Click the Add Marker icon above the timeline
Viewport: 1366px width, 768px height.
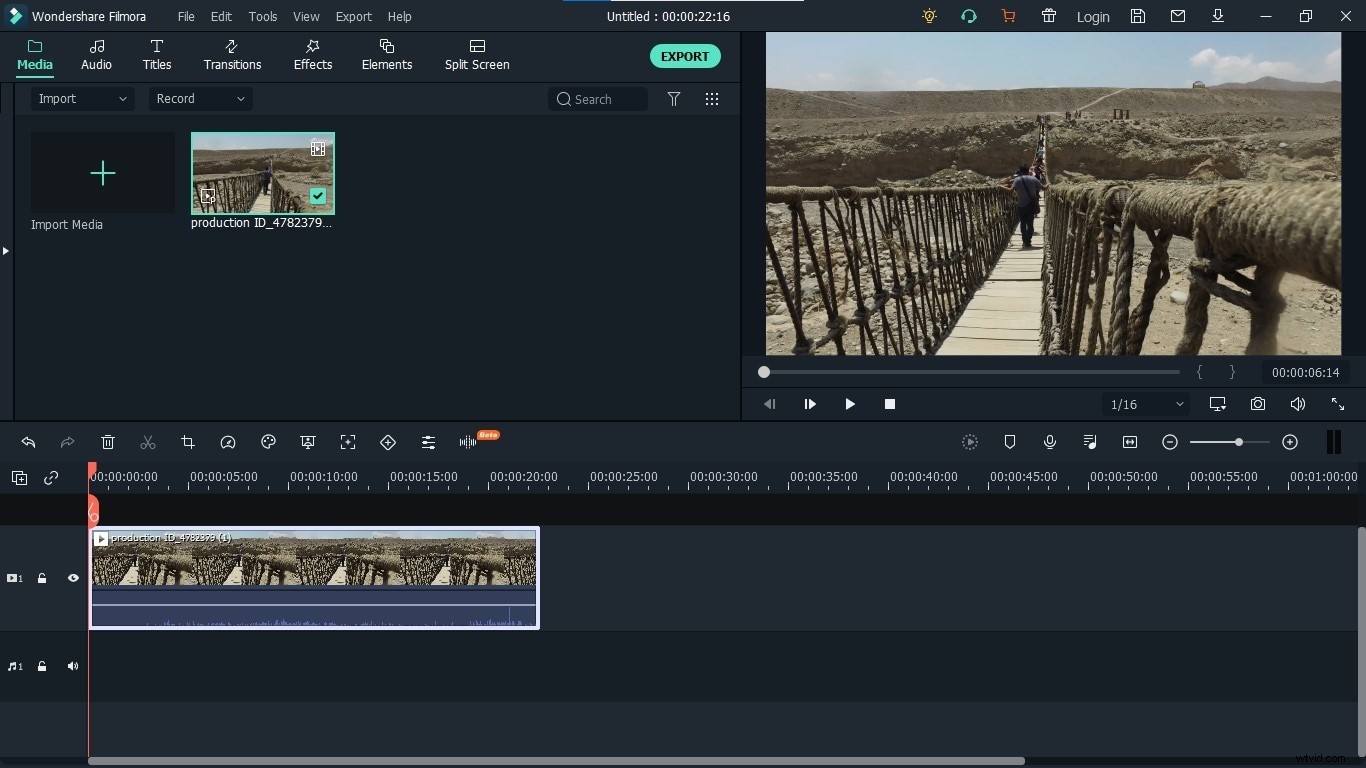point(1011,443)
